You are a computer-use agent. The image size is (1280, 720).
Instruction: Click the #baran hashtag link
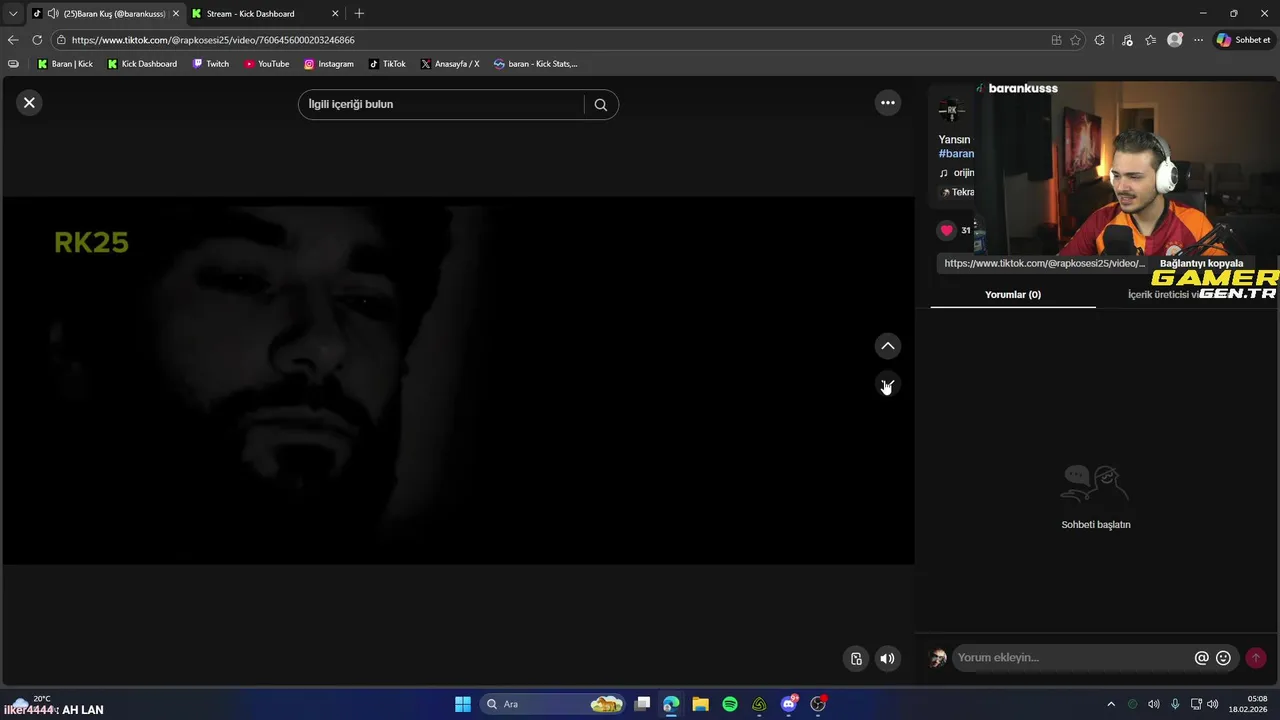[x=956, y=153]
